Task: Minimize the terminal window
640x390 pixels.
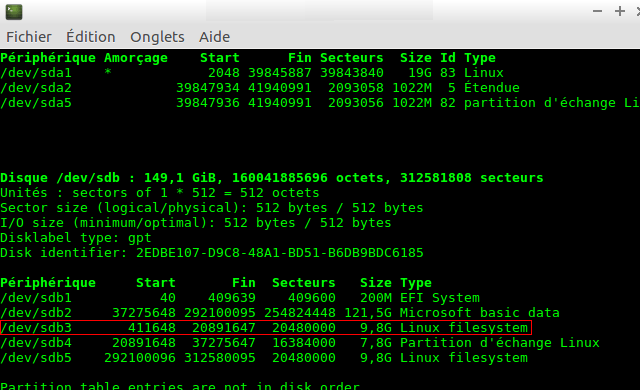Action: pos(597,11)
